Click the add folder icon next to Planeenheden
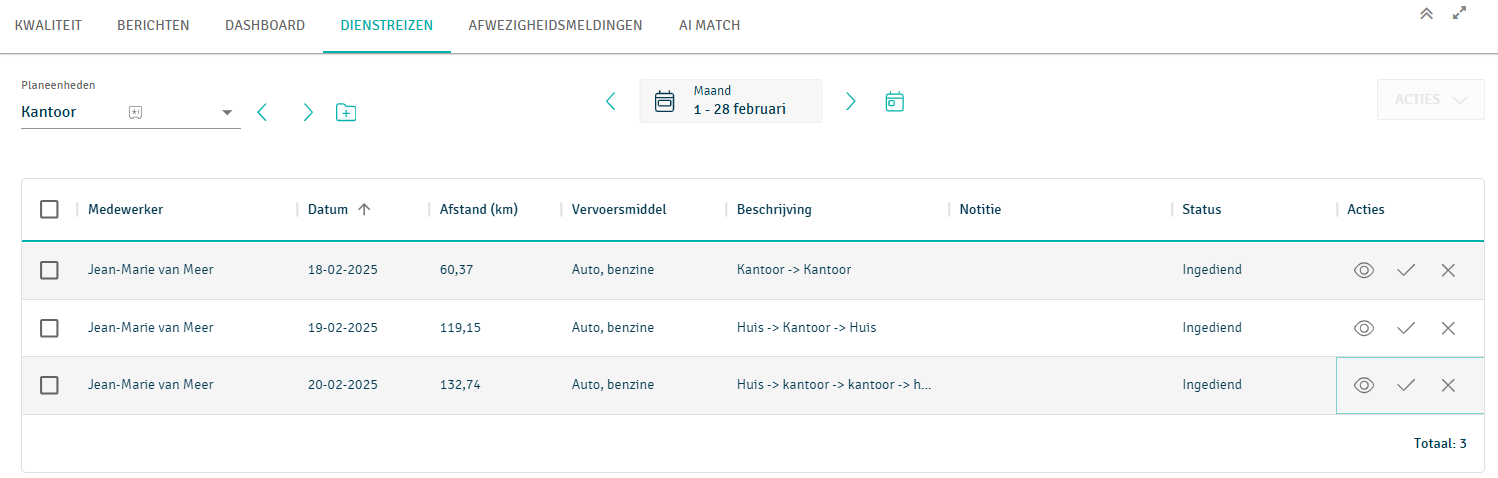1498x478 pixels. [346, 112]
